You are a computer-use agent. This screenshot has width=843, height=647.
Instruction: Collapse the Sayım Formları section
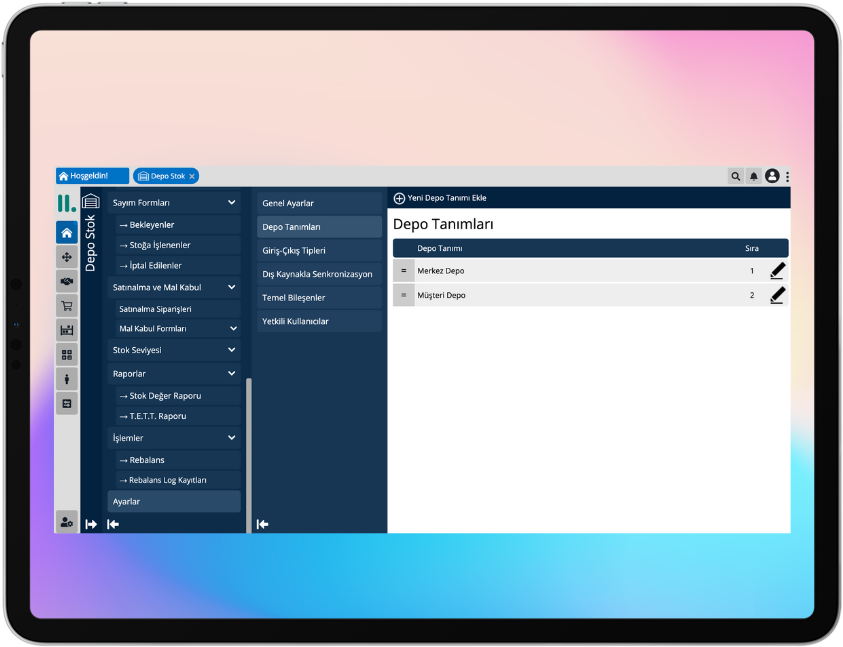coord(232,203)
